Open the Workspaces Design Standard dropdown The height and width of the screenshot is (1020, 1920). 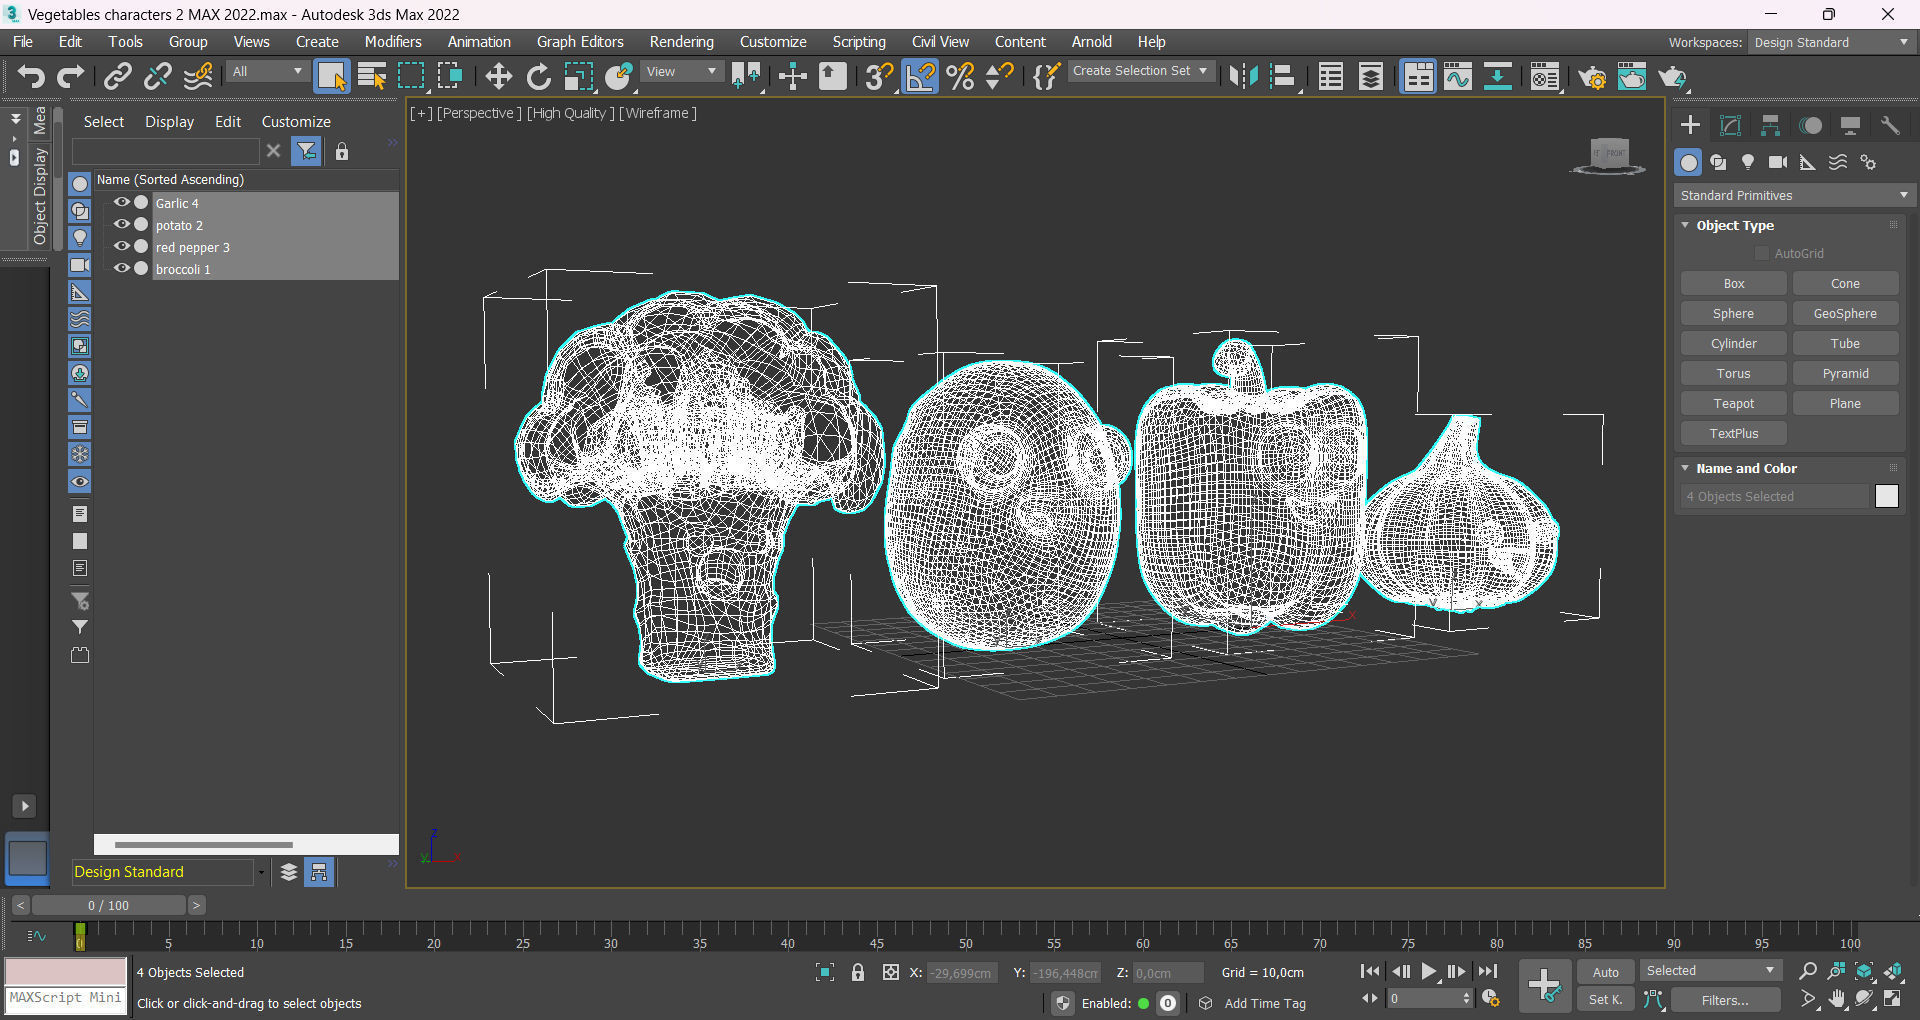(x=1832, y=42)
